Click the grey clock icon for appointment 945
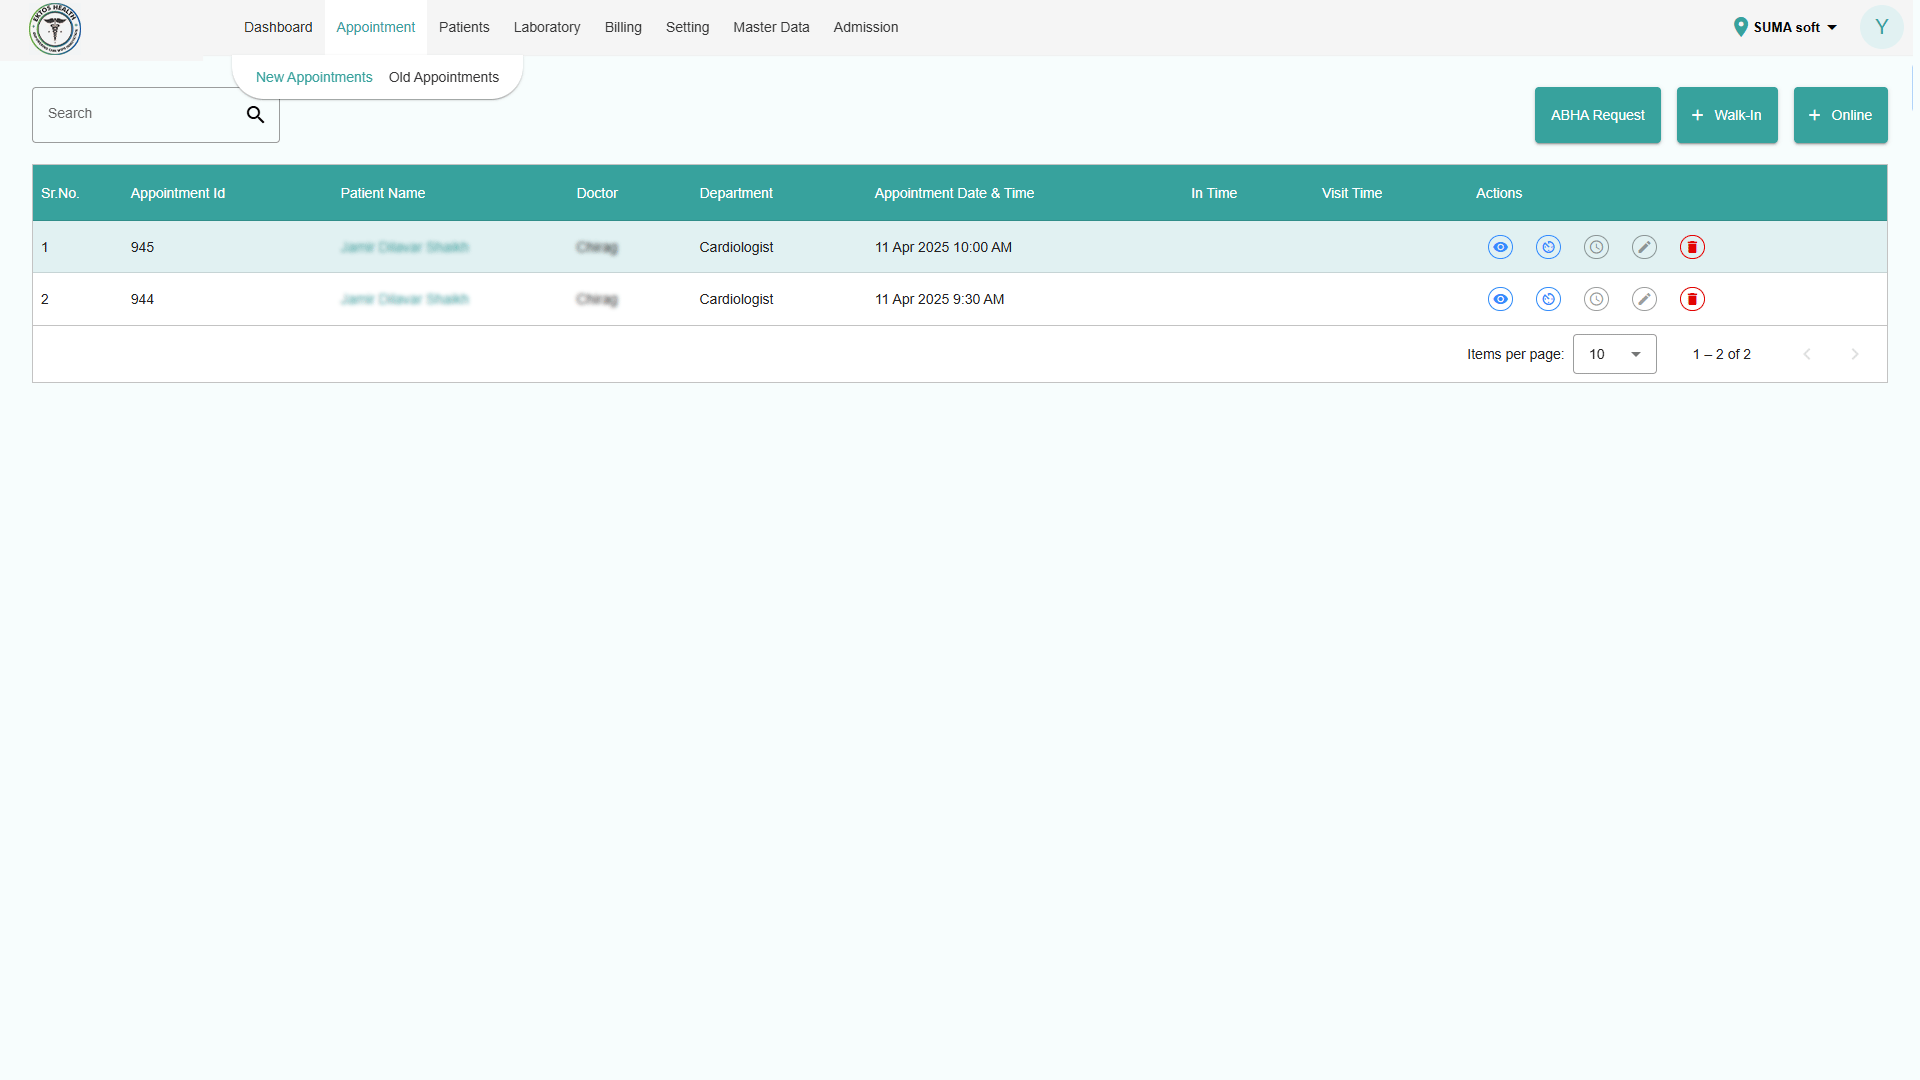The height and width of the screenshot is (1080, 1920). [1596, 247]
